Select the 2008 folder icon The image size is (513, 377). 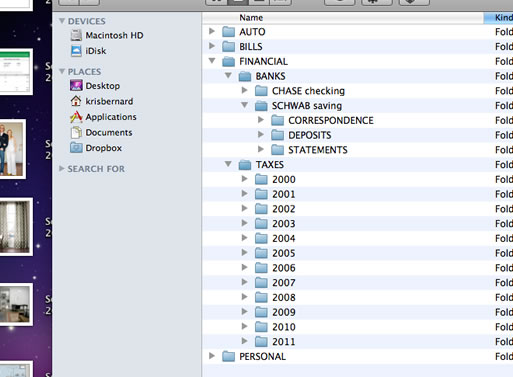coord(261,298)
